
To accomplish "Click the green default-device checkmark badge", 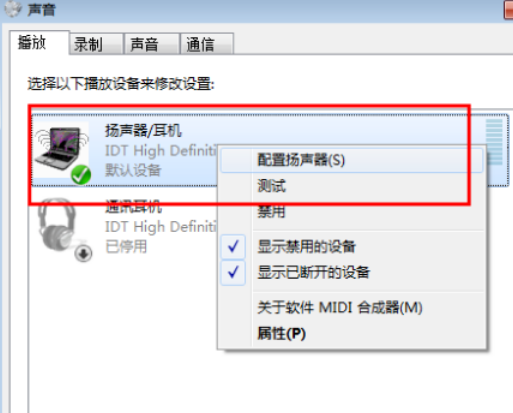I will (x=81, y=174).
